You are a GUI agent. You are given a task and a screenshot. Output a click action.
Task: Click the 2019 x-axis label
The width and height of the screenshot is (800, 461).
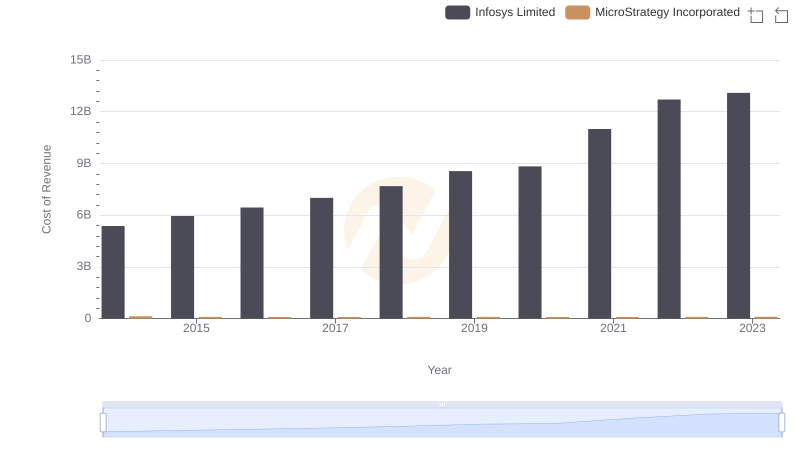(x=474, y=328)
